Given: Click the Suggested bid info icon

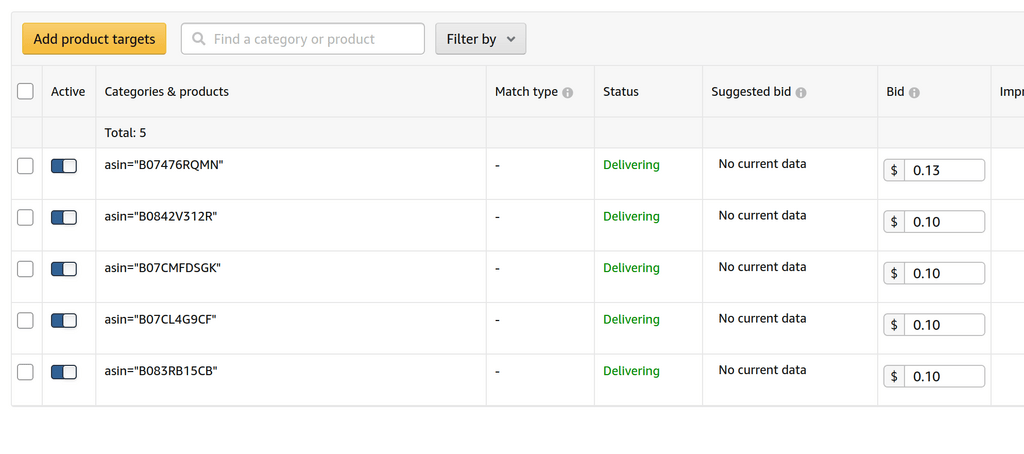Looking at the screenshot, I should click(x=801, y=93).
